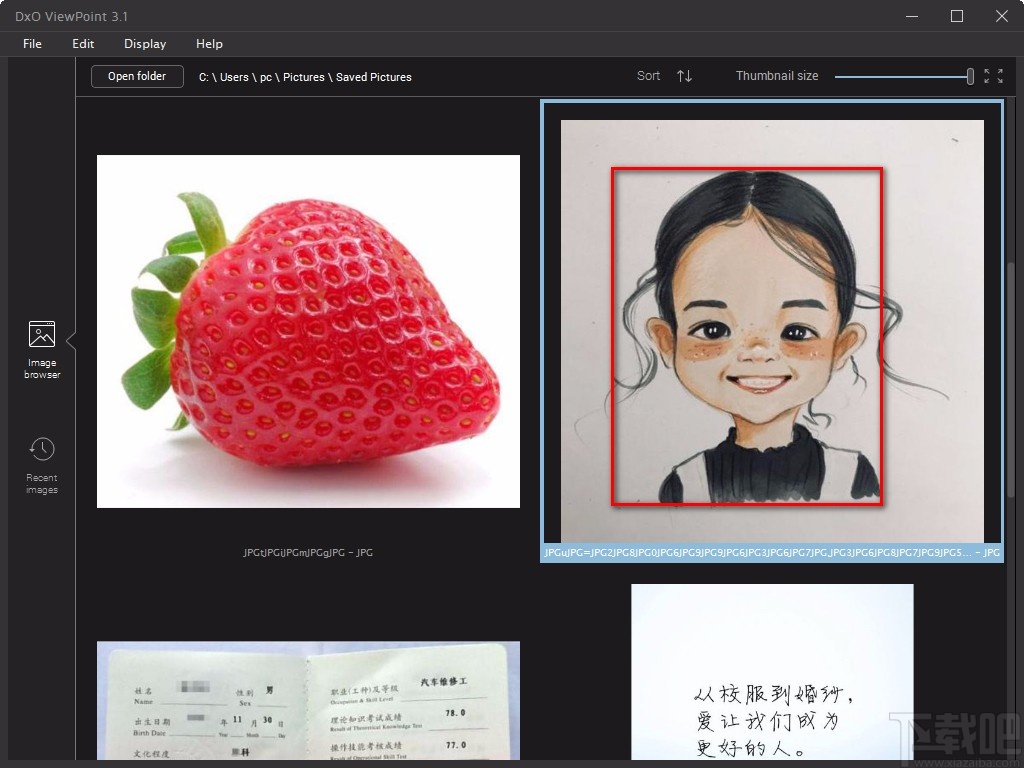Adjust the Thumbnail size slider
Screen dimensions: 1024x768
(968, 76)
